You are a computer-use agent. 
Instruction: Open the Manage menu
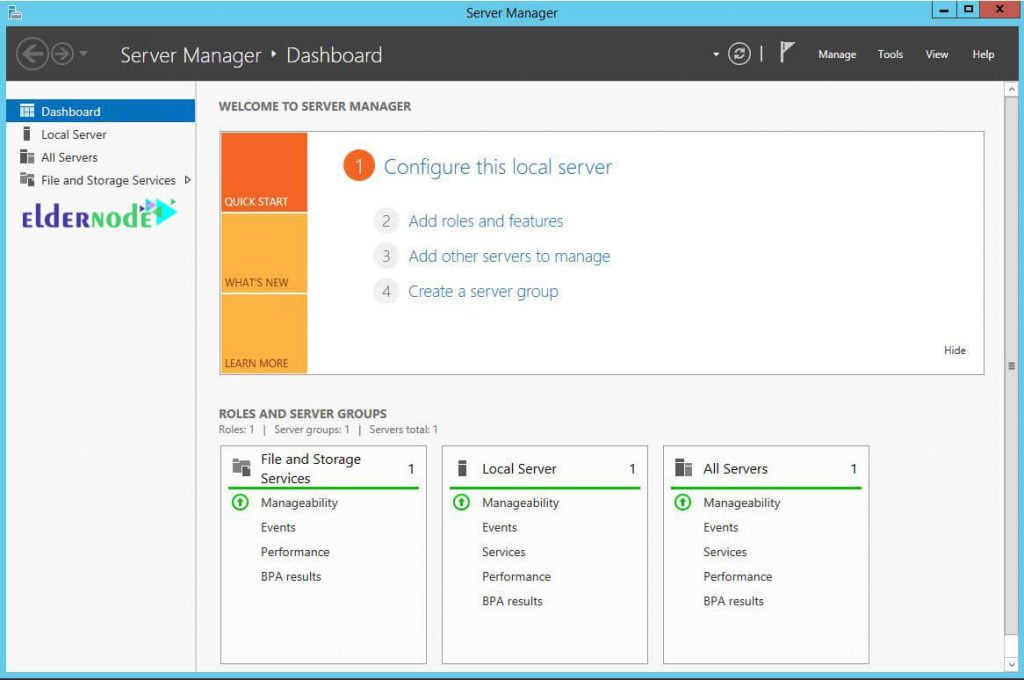[x=836, y=54]
